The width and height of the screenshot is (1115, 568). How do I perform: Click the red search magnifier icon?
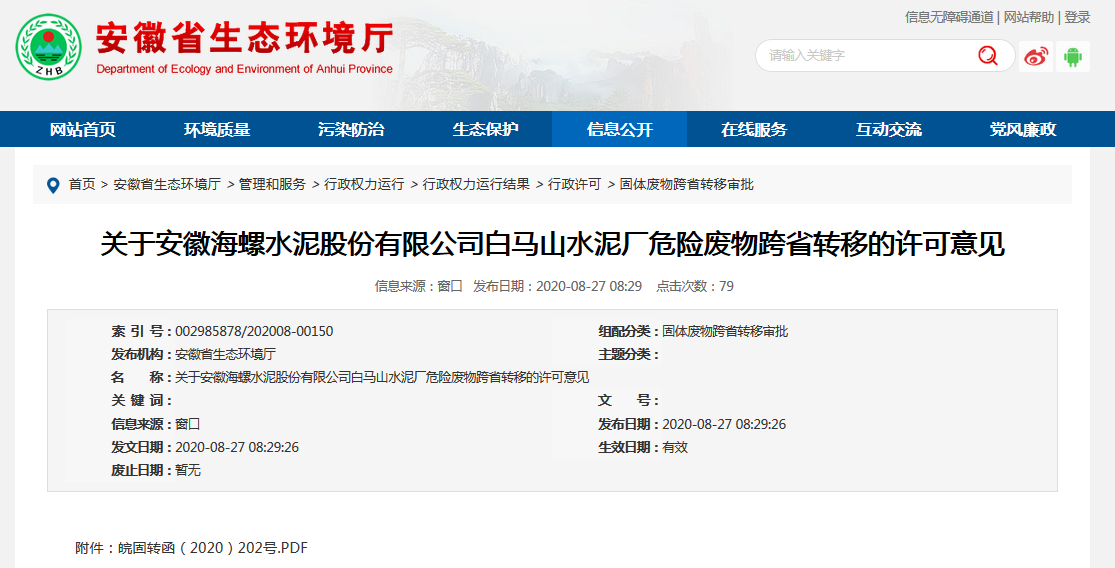988,56
